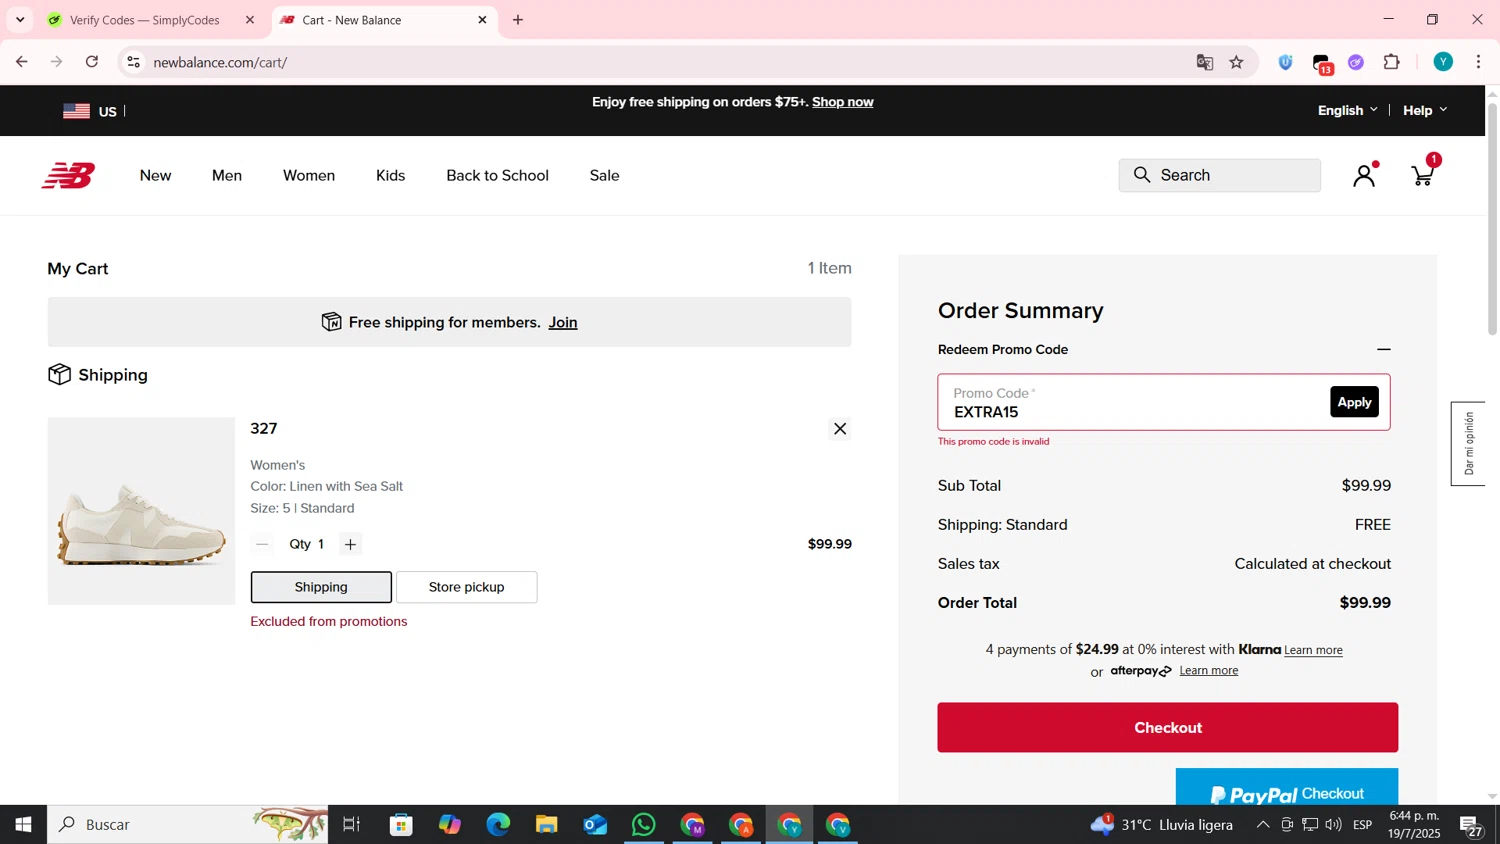Open the Men menu
This screenshot has height=844, width=1500.
227,176
